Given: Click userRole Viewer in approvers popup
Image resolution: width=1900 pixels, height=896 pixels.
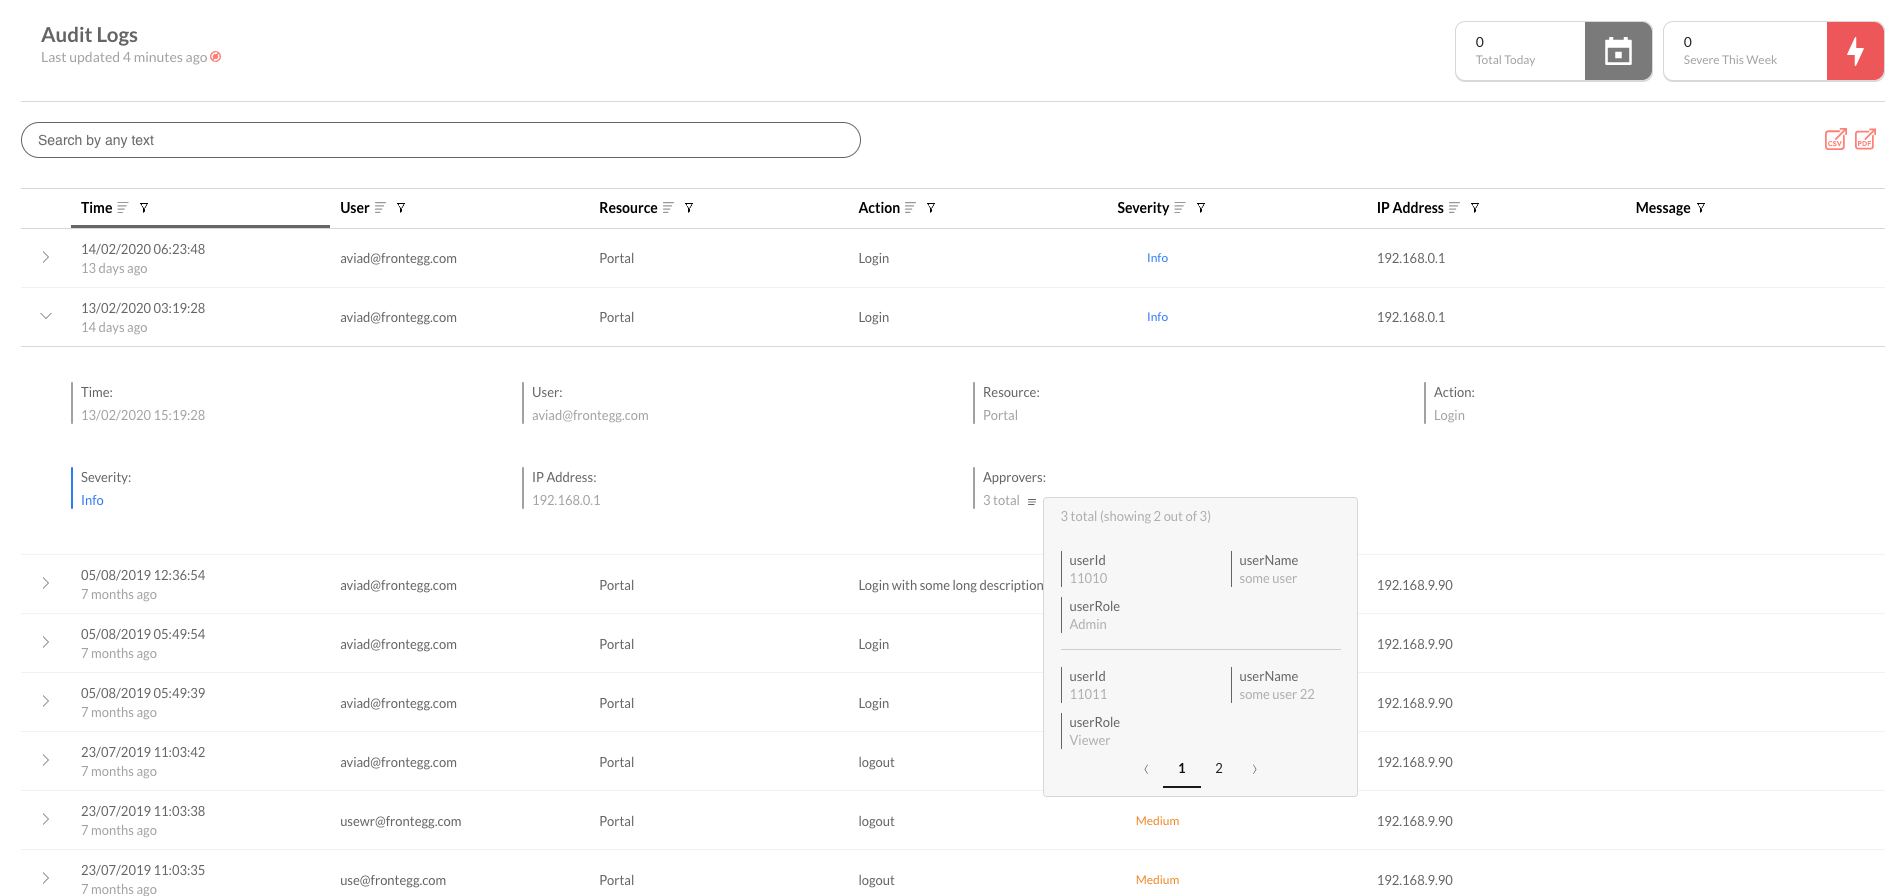Looking at the screenshot, I should 1090,740.
